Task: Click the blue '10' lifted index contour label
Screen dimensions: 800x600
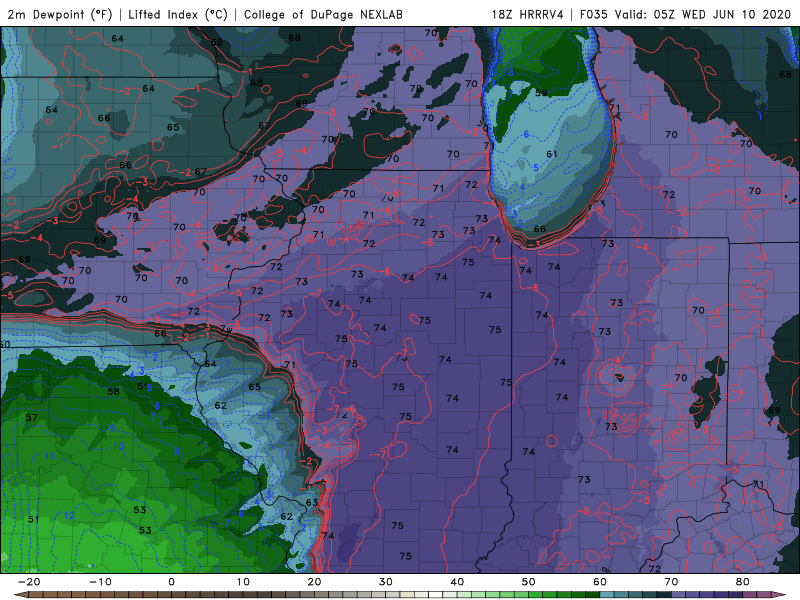Action: [x=118, y=446]
